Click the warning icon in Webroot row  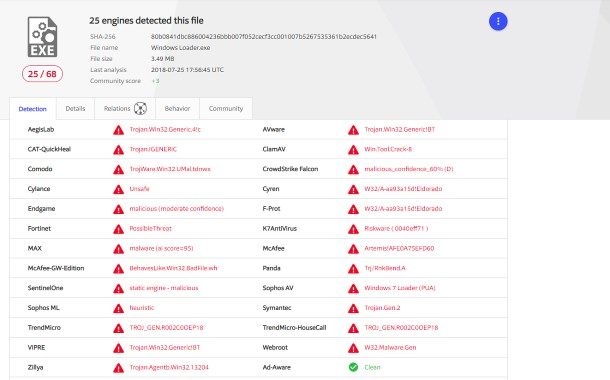point(353,348)
